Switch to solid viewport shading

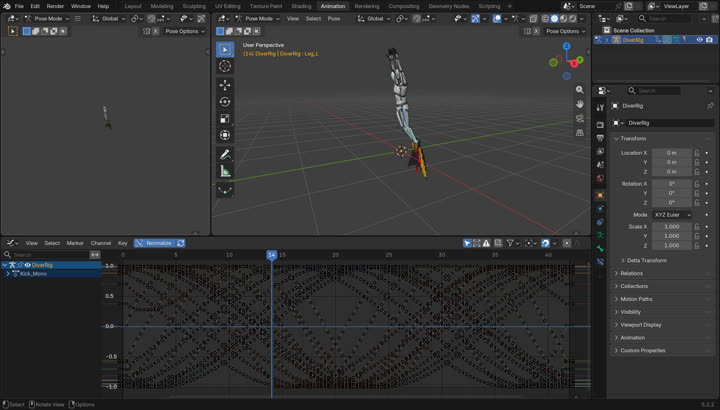click(x=554, y=19)
